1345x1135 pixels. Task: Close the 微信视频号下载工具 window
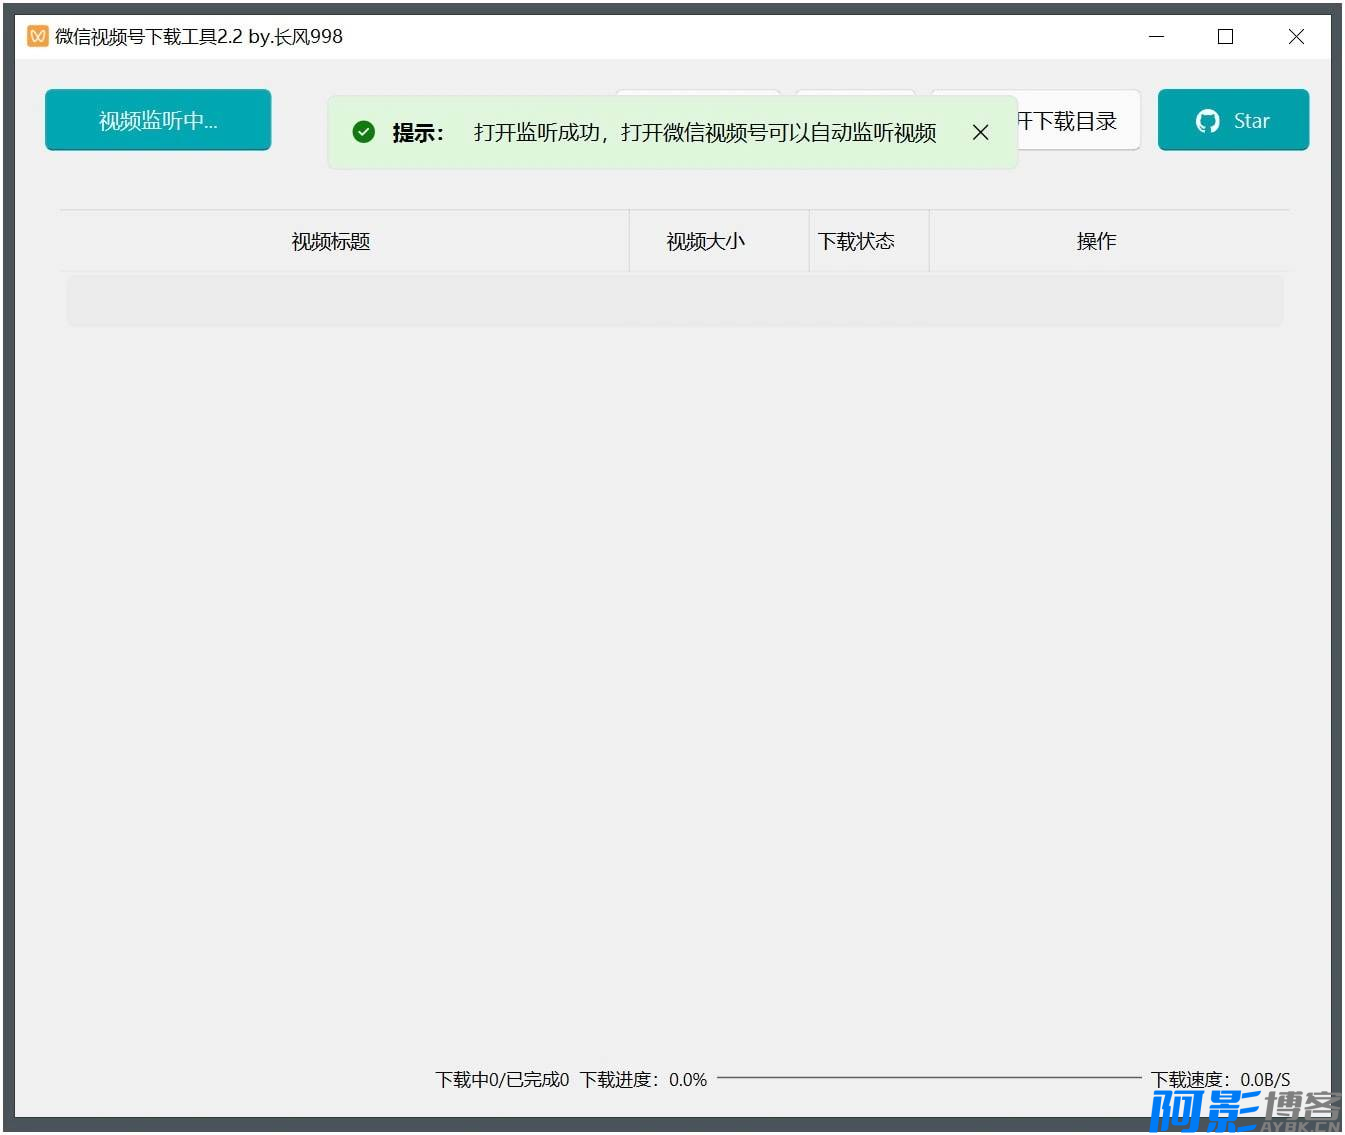[x=1296, y=36]
